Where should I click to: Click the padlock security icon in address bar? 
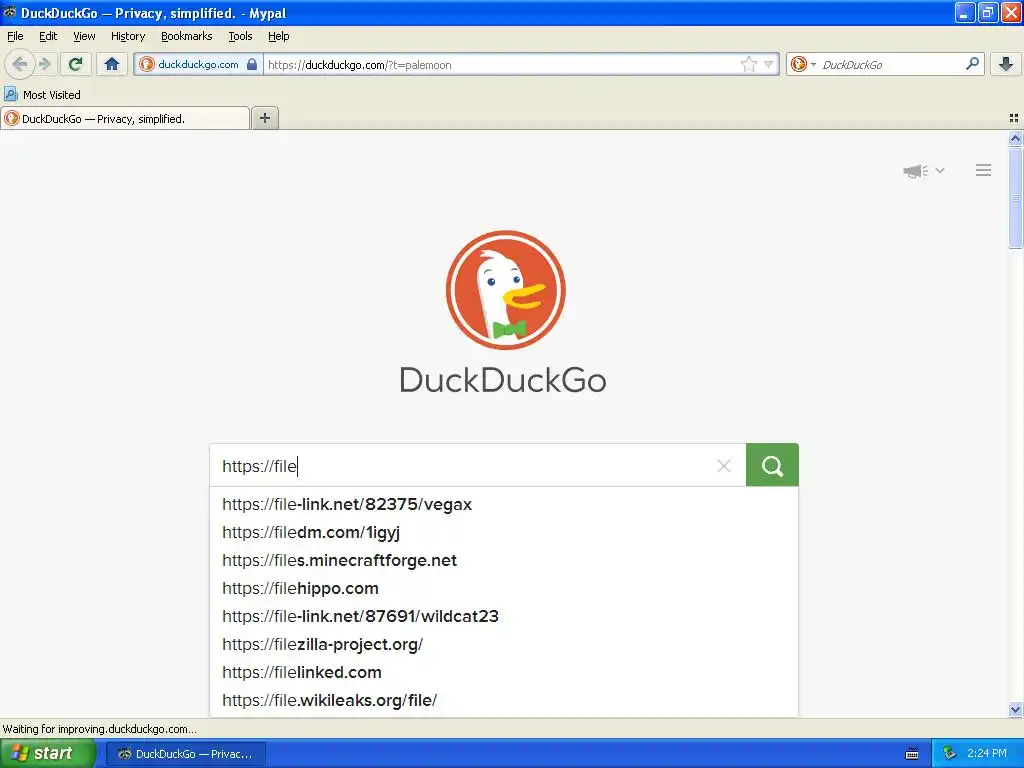pos(252,65)
